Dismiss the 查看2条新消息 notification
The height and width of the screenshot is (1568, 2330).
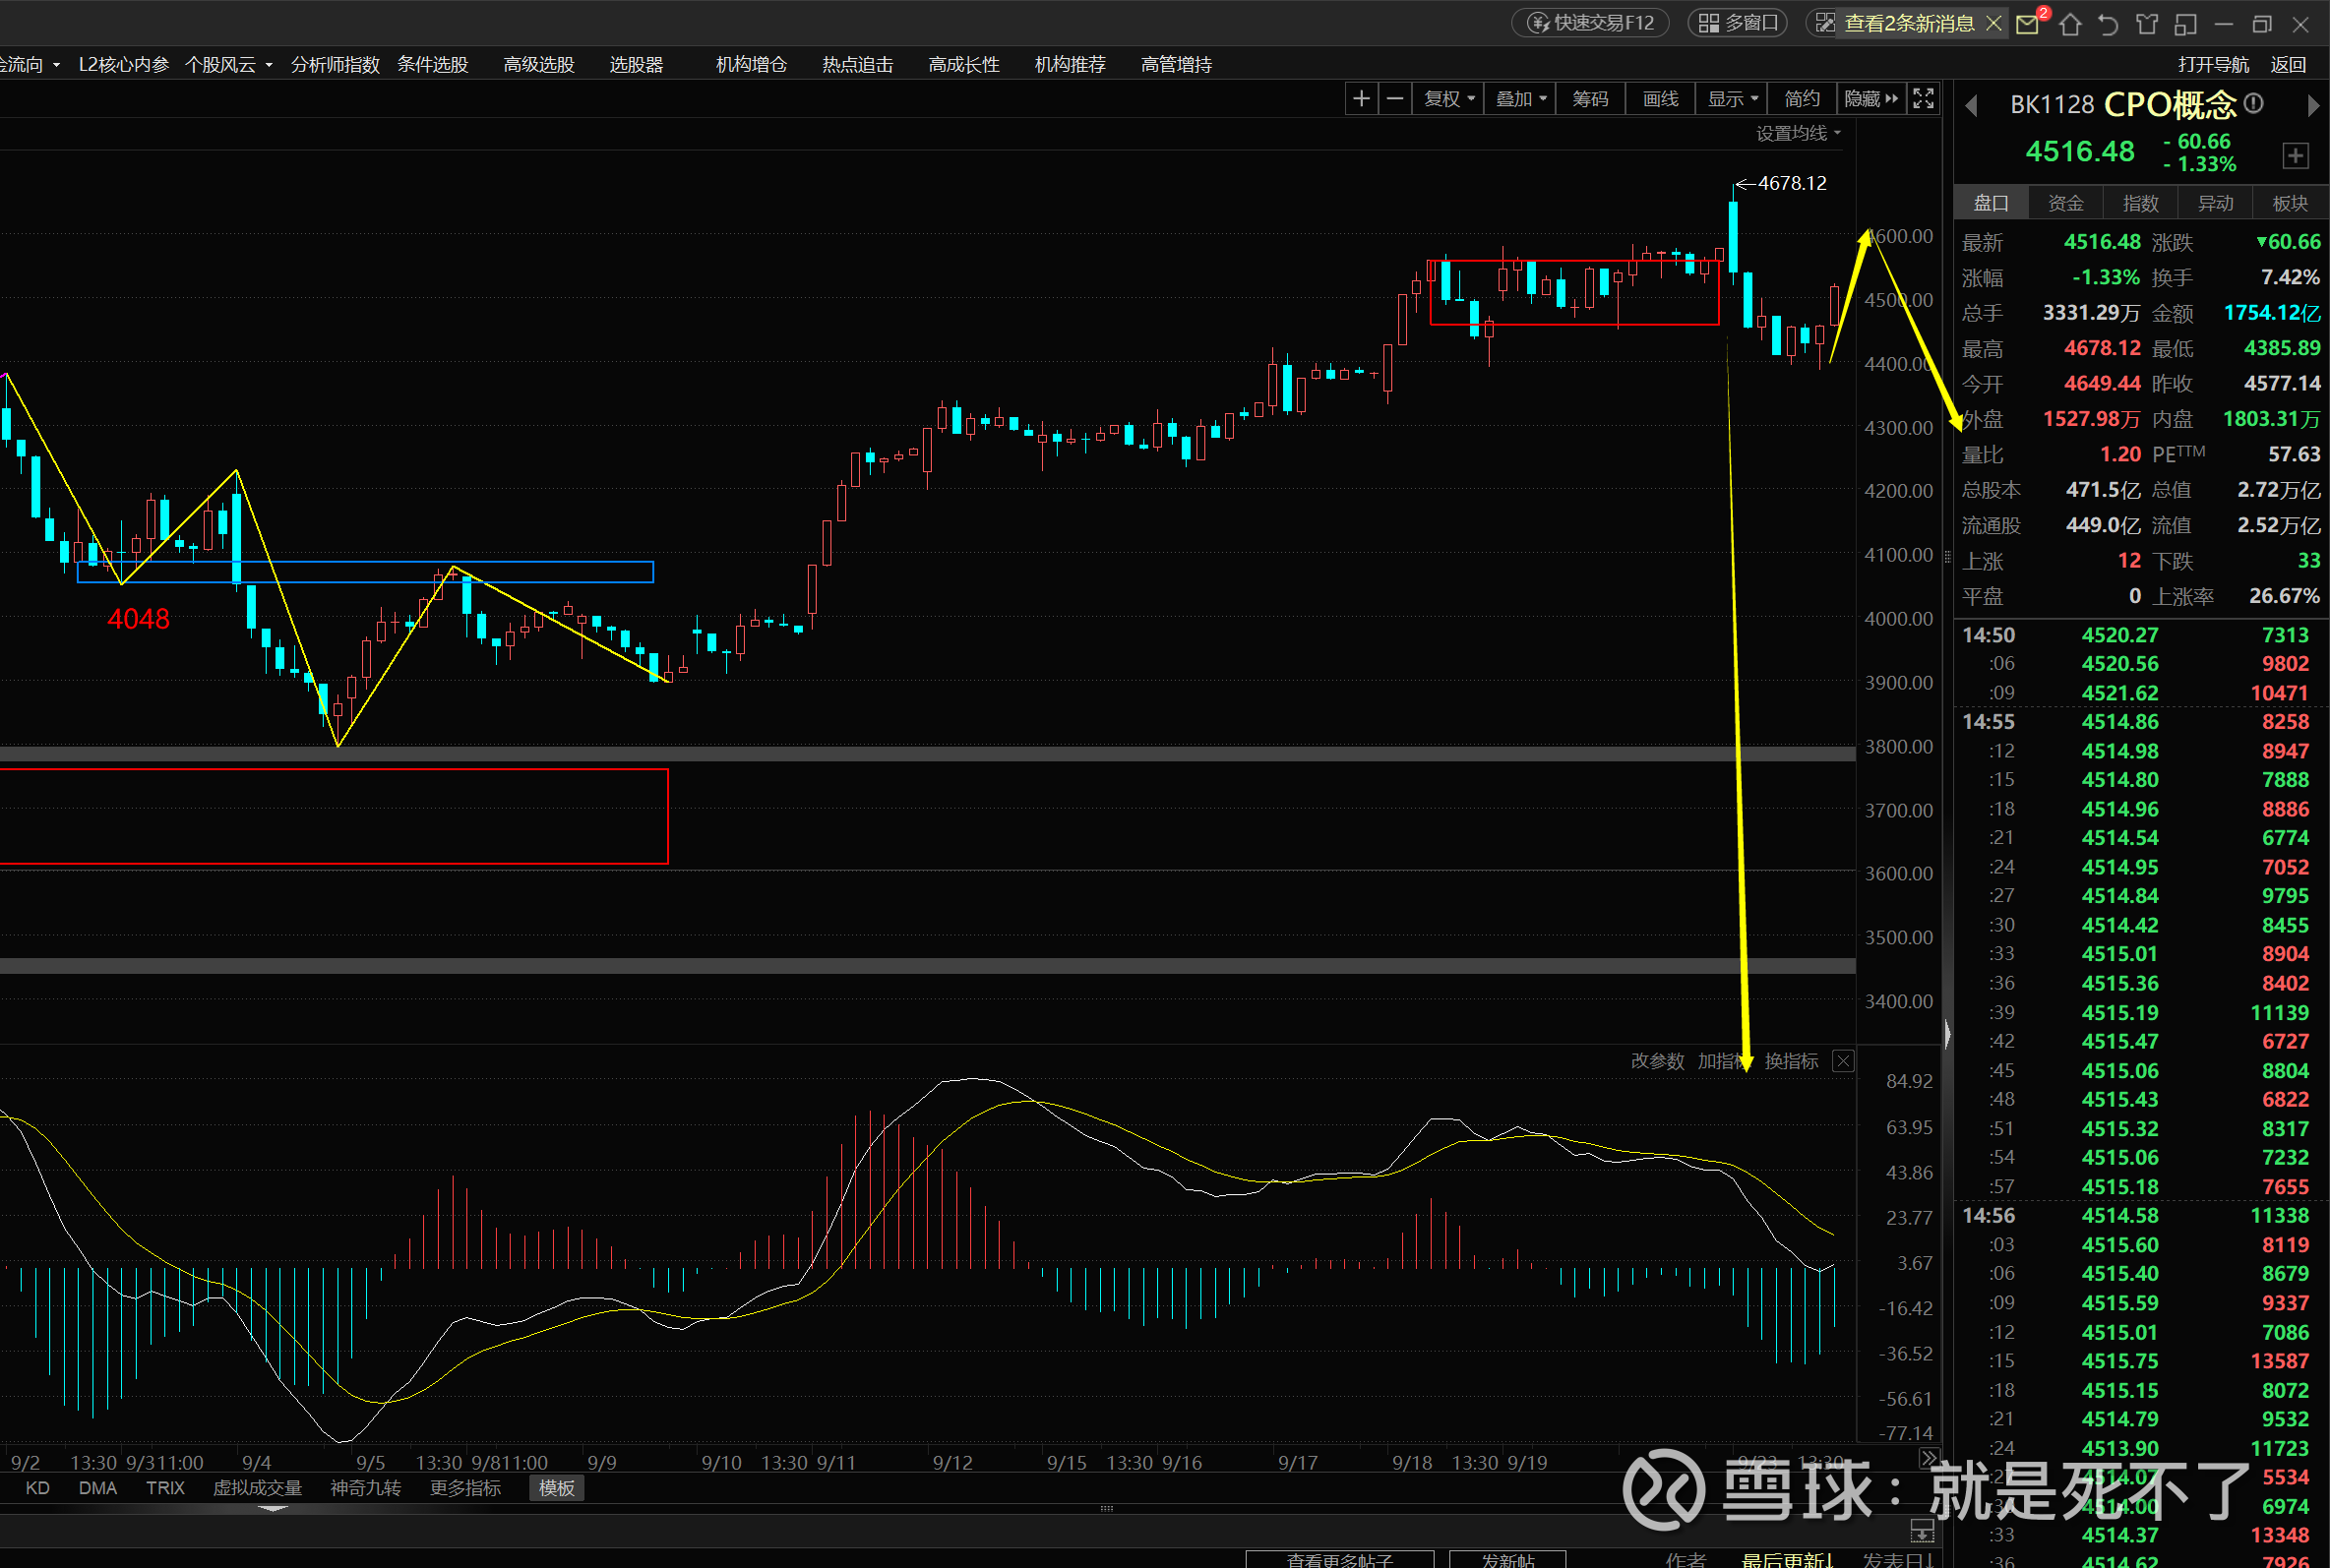[1994, 23]
